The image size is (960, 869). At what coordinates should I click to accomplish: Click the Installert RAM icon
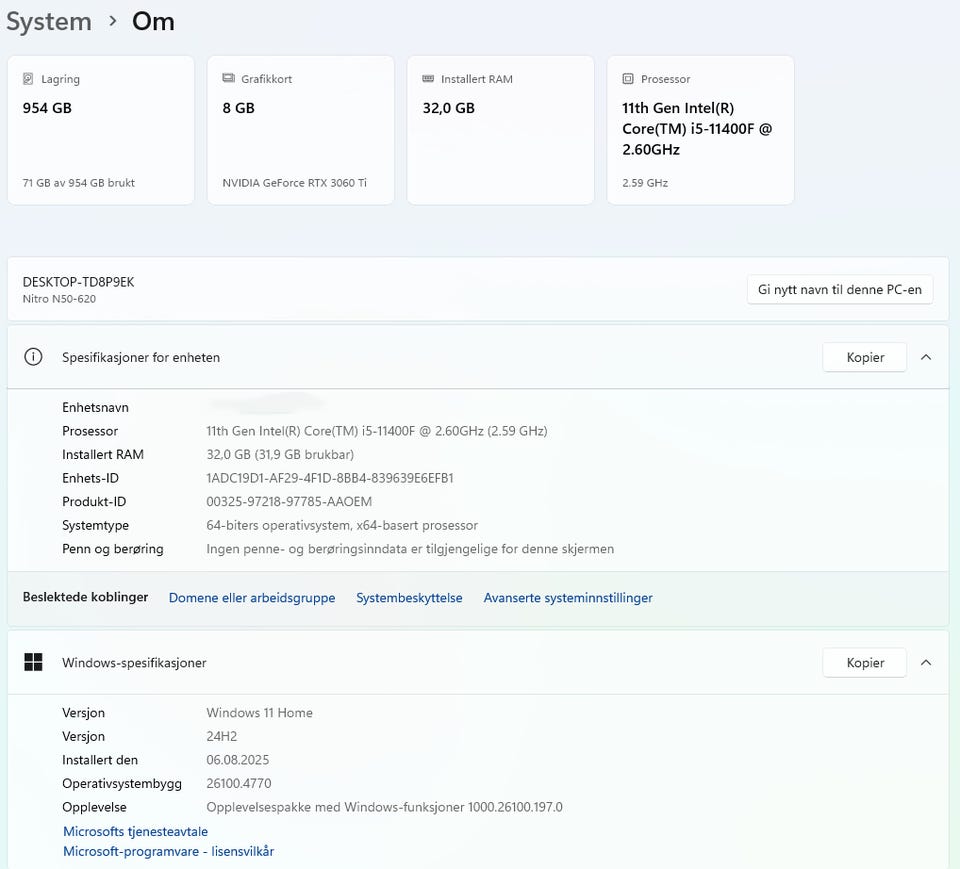pyautogui.click(x=428, y=79)
